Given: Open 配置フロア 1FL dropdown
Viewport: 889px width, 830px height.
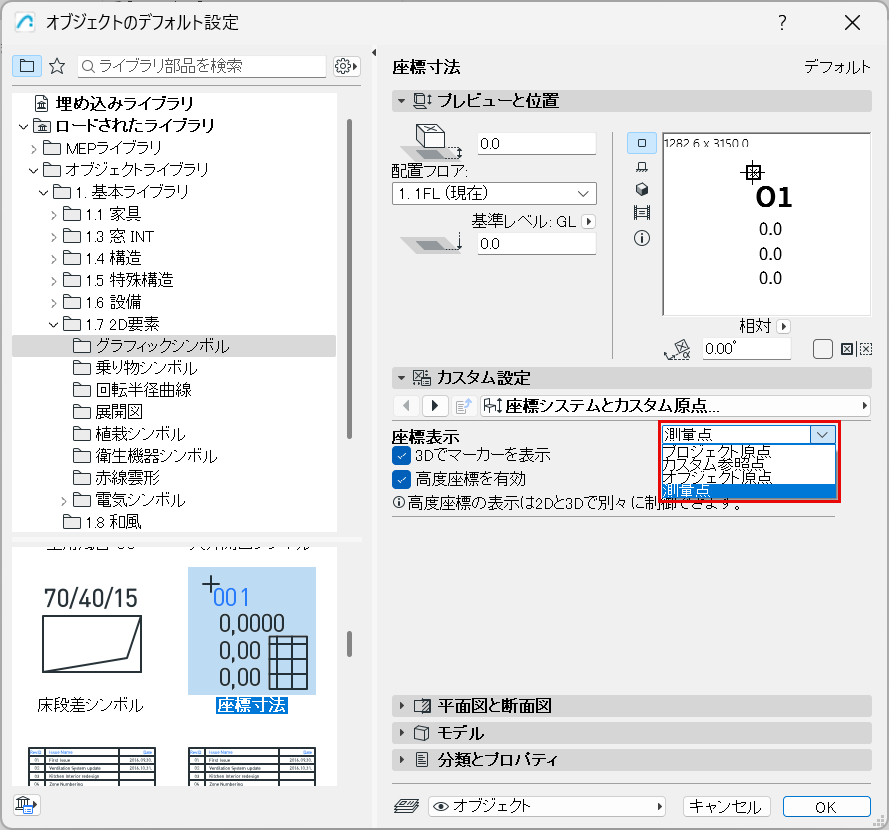Looking at the screenshot, I should pos(494,193).
